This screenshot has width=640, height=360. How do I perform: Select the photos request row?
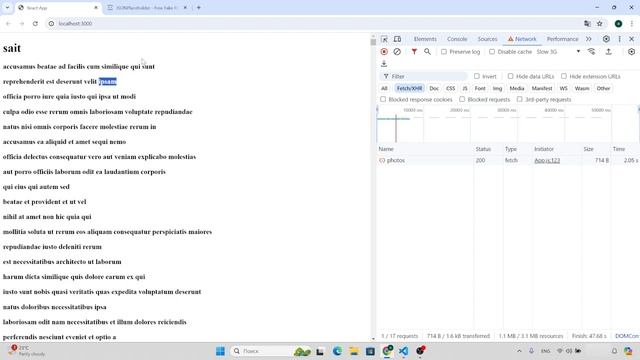508,160
